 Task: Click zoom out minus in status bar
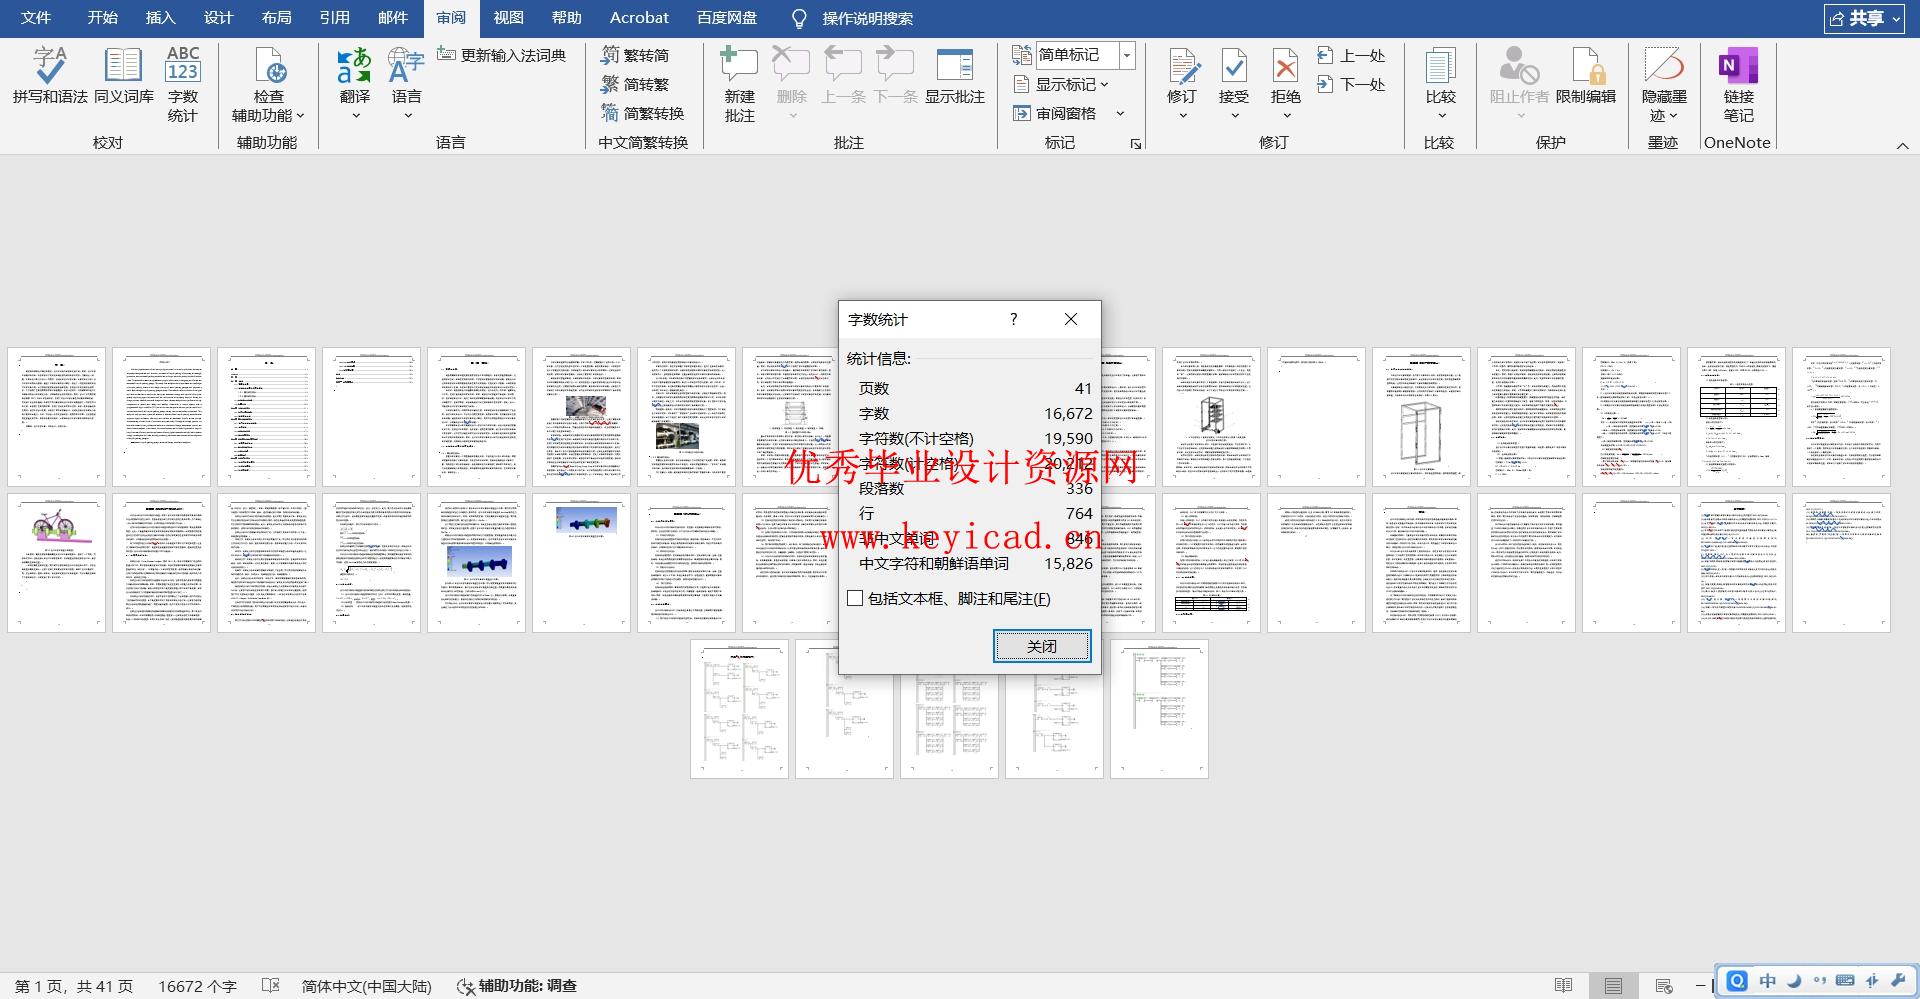(x=1700, y=986)
